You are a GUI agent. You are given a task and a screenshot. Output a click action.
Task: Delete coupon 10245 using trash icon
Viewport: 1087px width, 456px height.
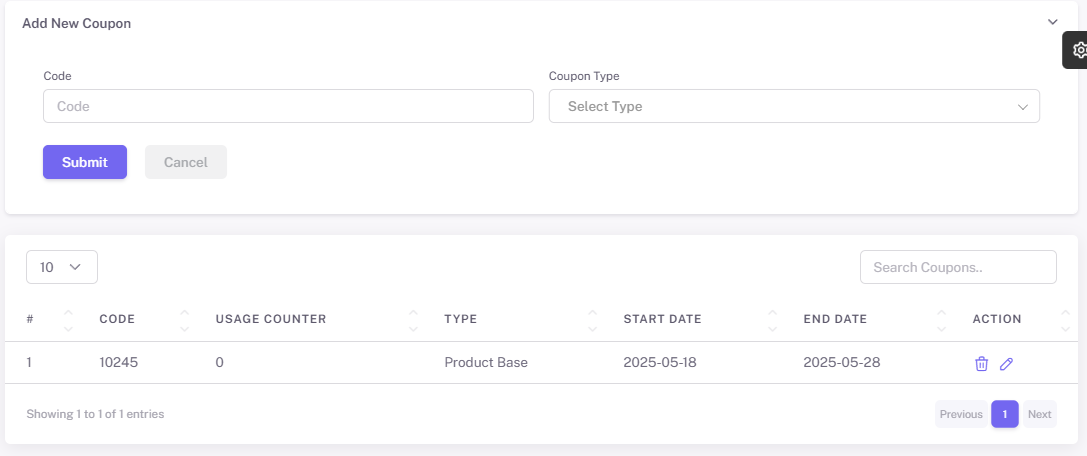pyautogui.click(x=981, y=363)
